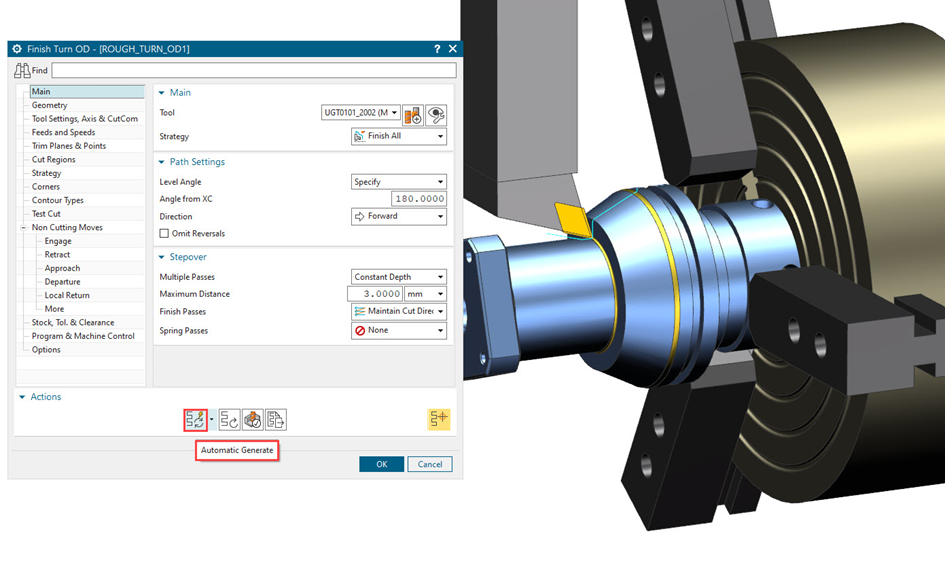945x584 pixels.
Task: Select Feeds and Speeds in the tree
Action: tap(63, 132)
